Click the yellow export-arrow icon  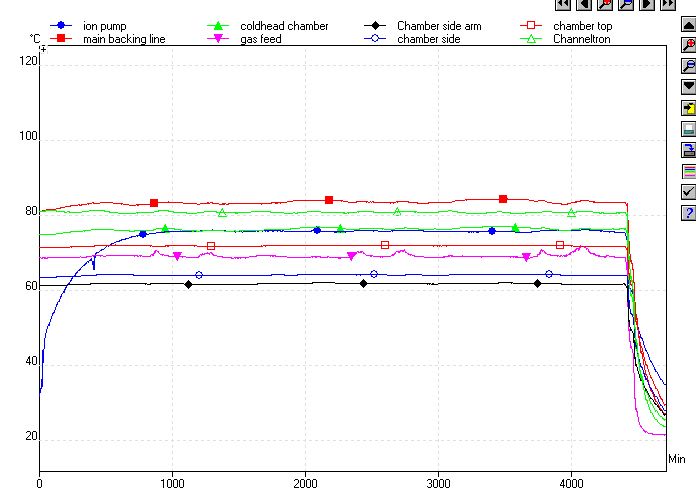click(x=688, y=108)
